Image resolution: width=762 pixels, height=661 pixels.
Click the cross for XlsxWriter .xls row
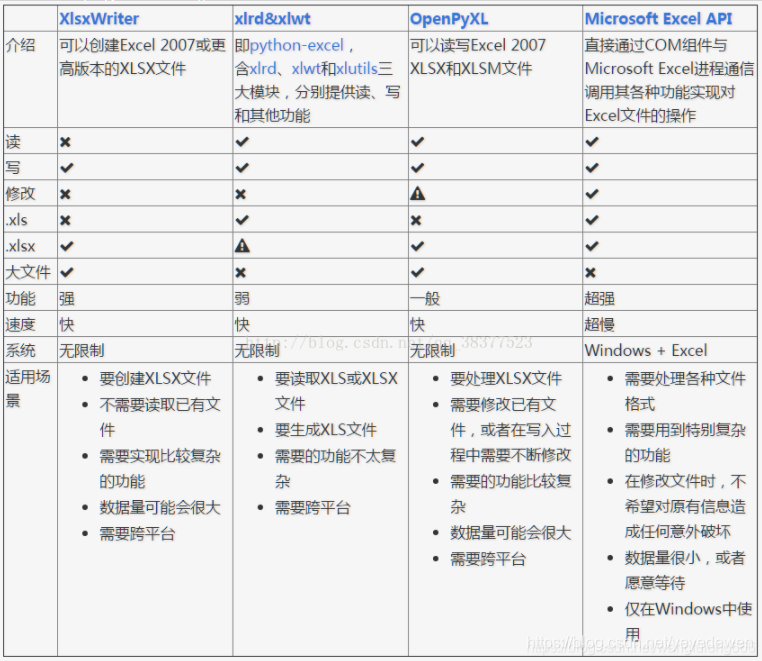point(65,221)
